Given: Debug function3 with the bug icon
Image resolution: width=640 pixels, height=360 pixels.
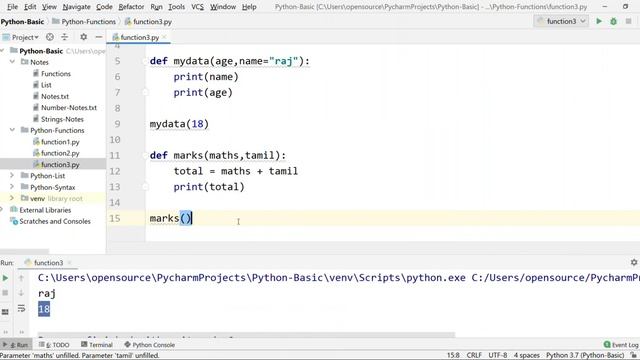Looking at the screenshot, I should point(613,21).
